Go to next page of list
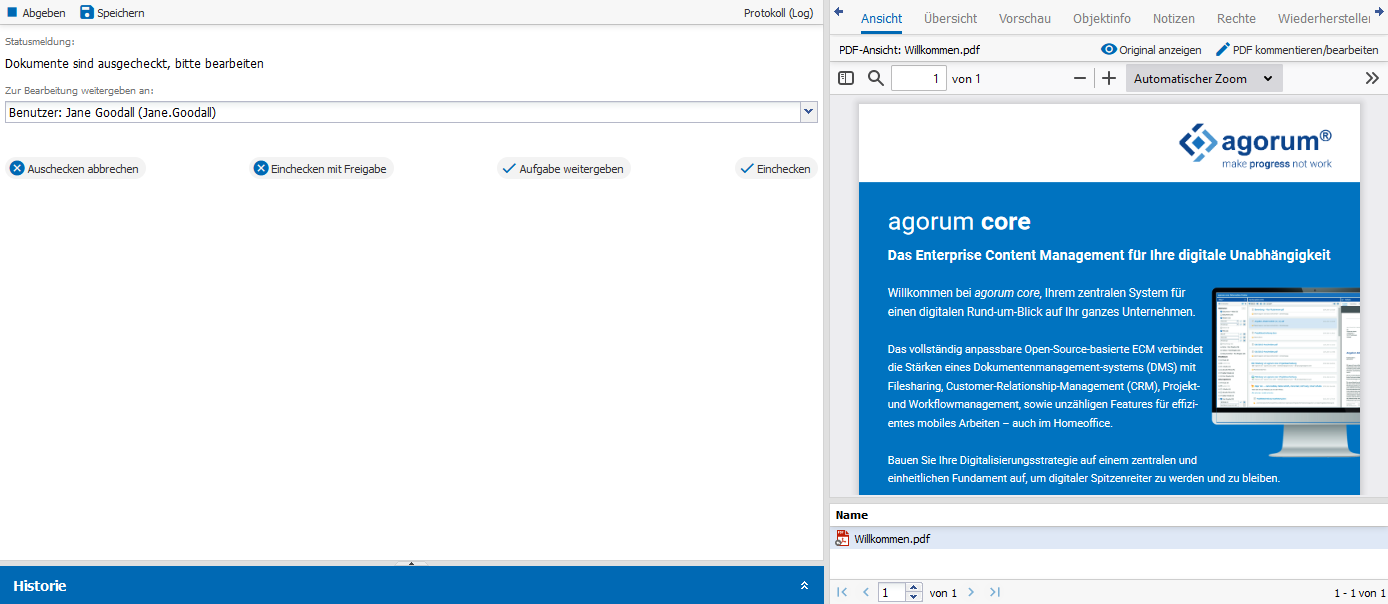Viewport: 1388px width, 604px height. point(970,593)
